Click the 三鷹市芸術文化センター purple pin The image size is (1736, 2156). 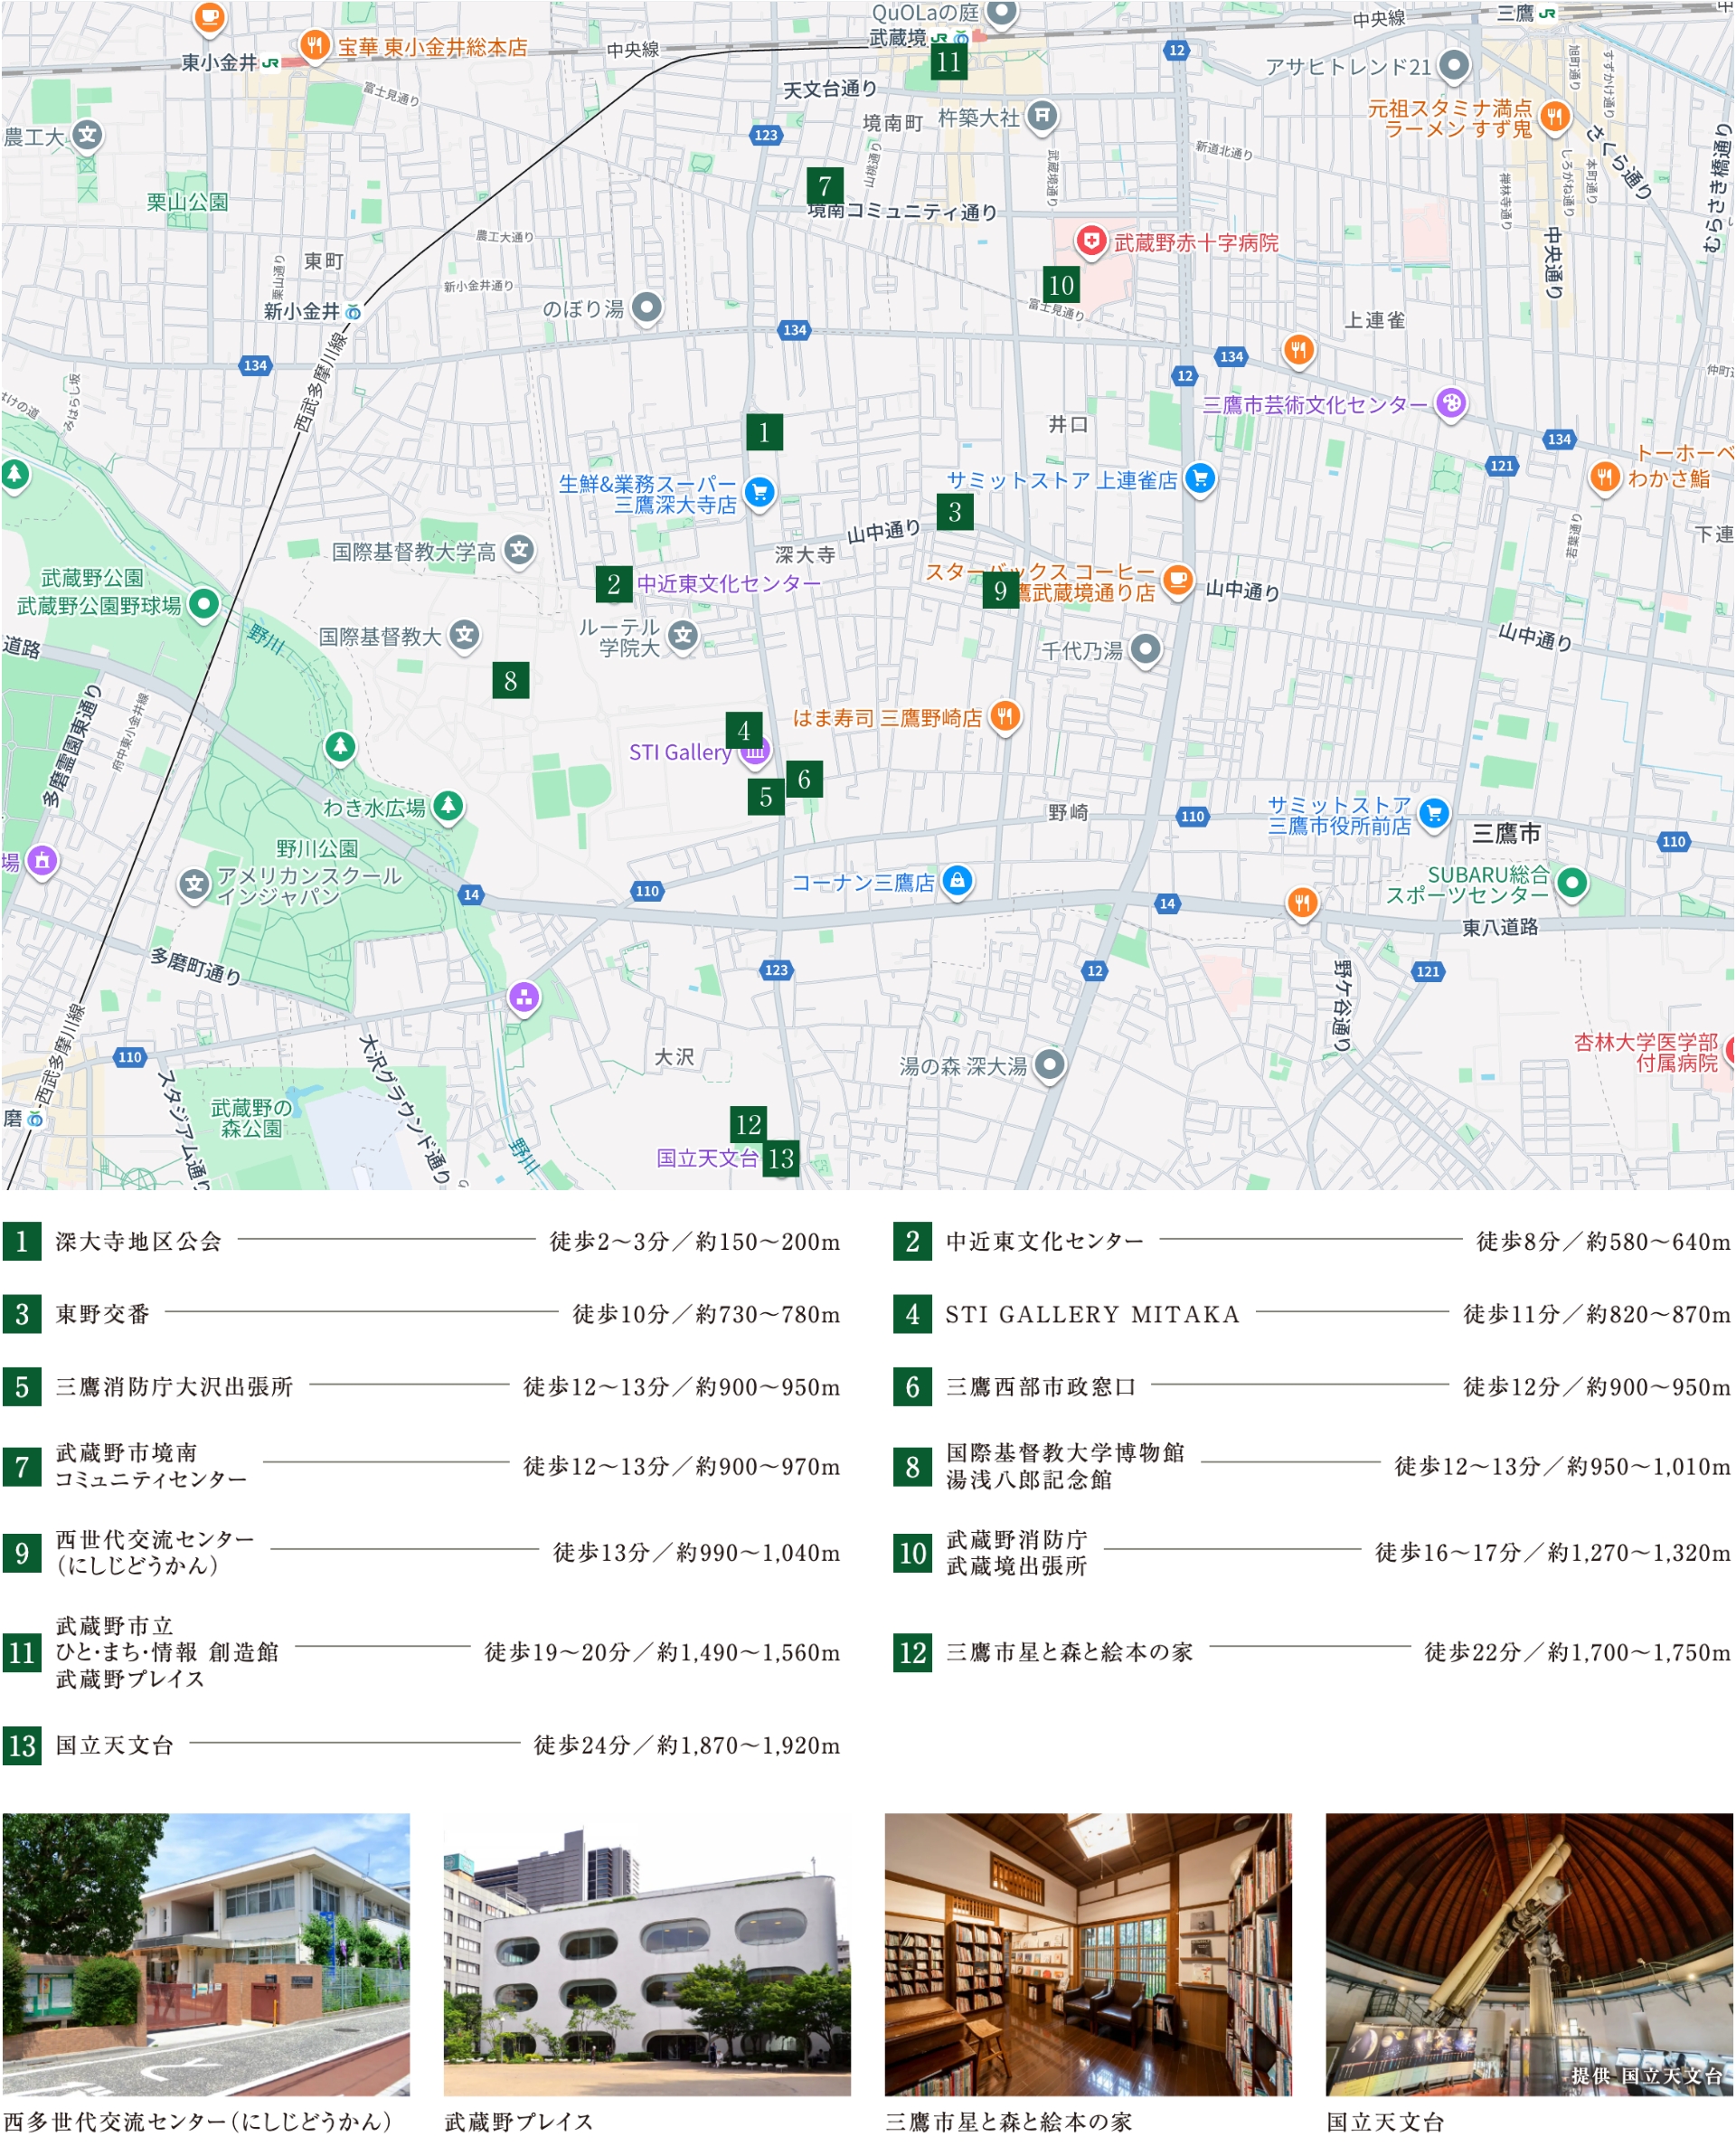pyautogui.click(x=1451, y=403)
